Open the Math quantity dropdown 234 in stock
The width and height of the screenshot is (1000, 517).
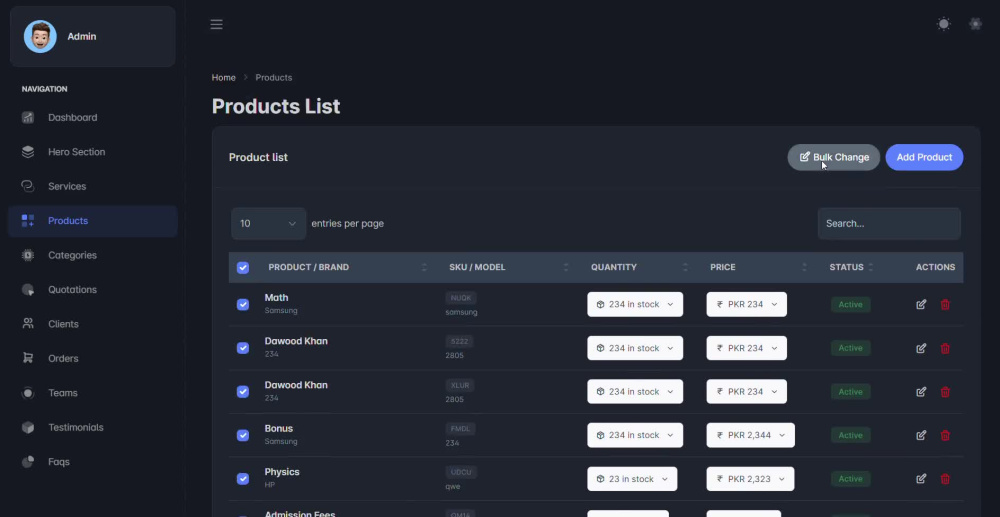(635, 304)
